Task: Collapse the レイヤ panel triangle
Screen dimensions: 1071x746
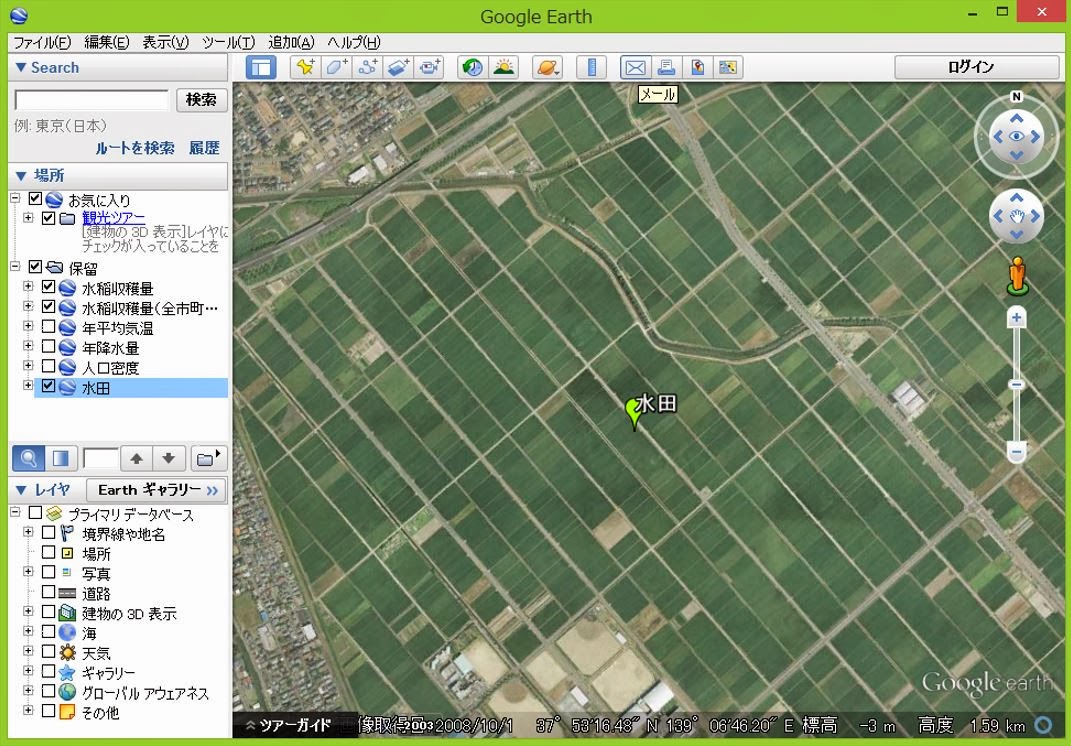Action: pyautogui.click(x=20, y=490)
